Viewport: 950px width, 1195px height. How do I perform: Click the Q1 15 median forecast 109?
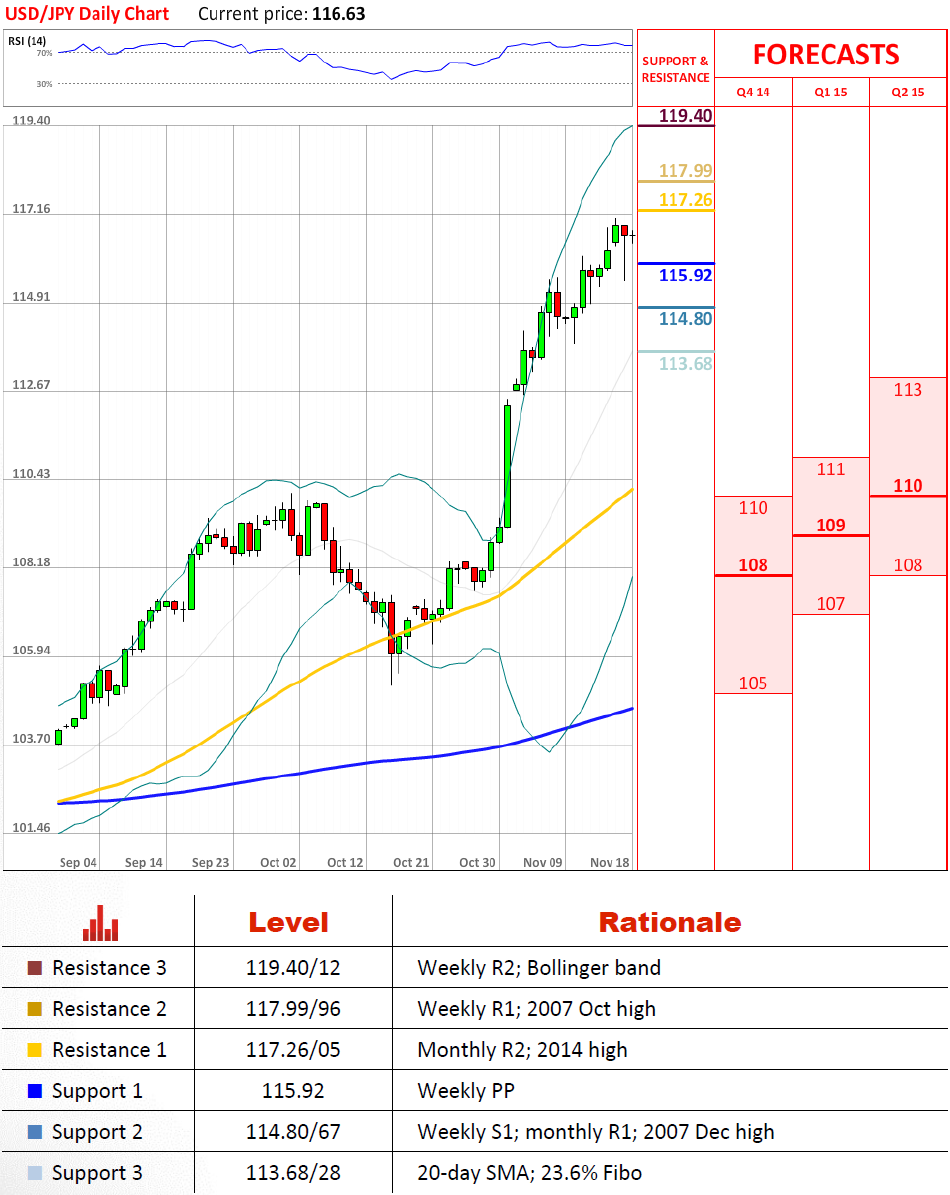pos(830,525)
